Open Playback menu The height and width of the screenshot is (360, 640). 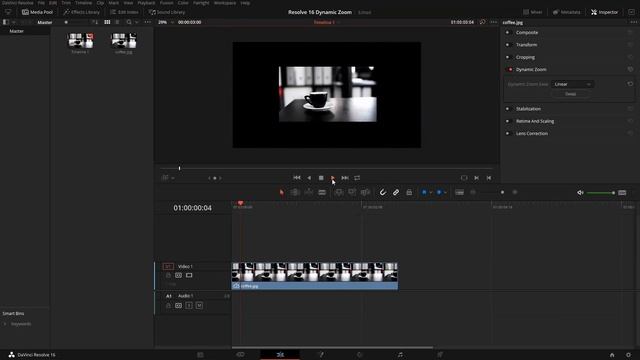pos(146,3)
